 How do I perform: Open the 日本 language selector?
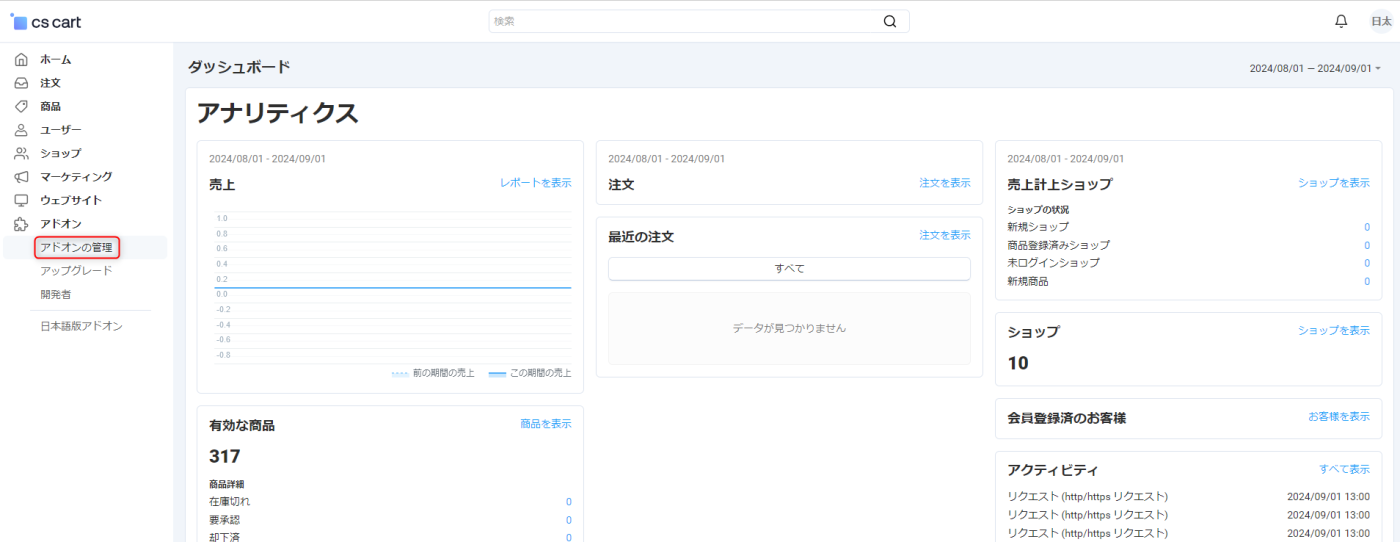click(1381, 21)
